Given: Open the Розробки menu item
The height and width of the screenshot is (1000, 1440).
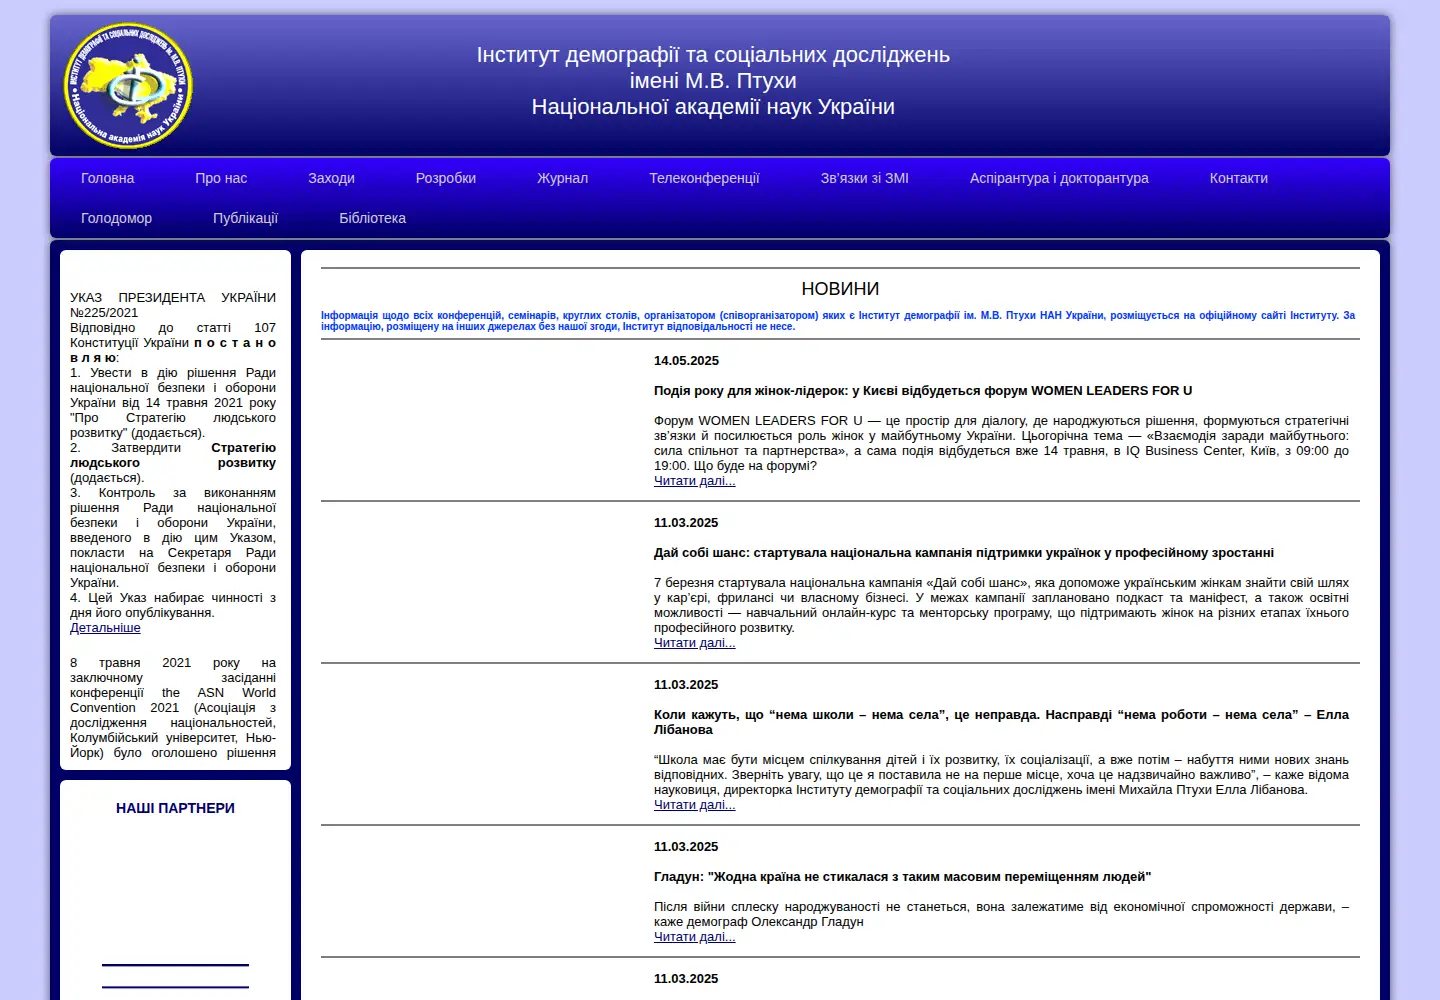Looking at the screenshot, I should pyautogui.click(x=446, y=178).
